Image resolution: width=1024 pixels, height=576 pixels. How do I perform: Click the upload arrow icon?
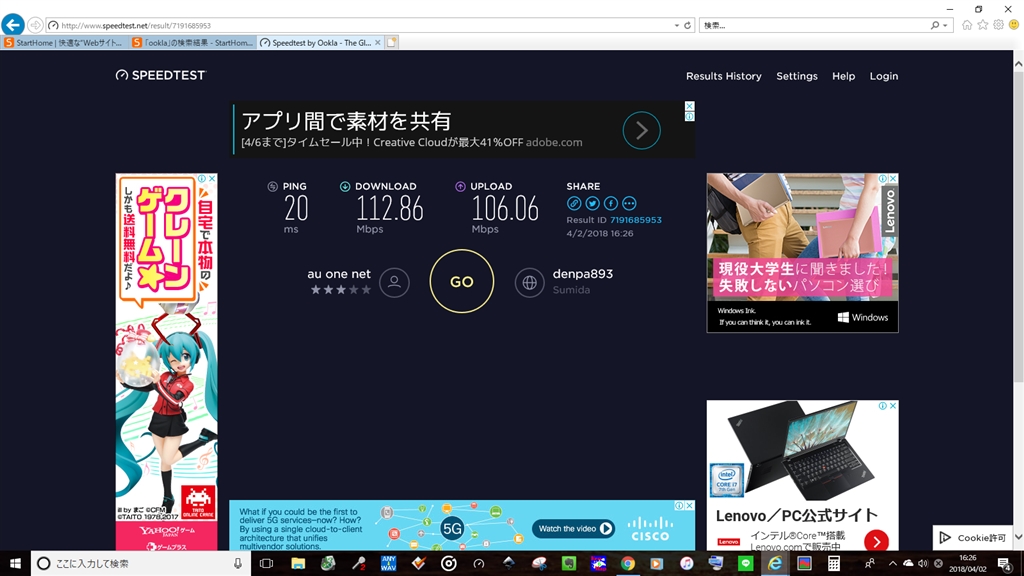coord(460,186)
